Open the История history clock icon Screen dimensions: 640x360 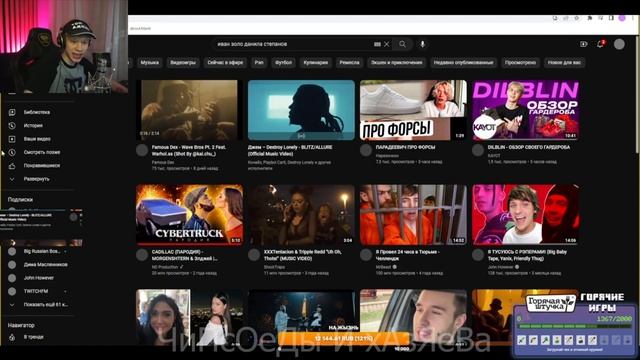tap(12, 126)
